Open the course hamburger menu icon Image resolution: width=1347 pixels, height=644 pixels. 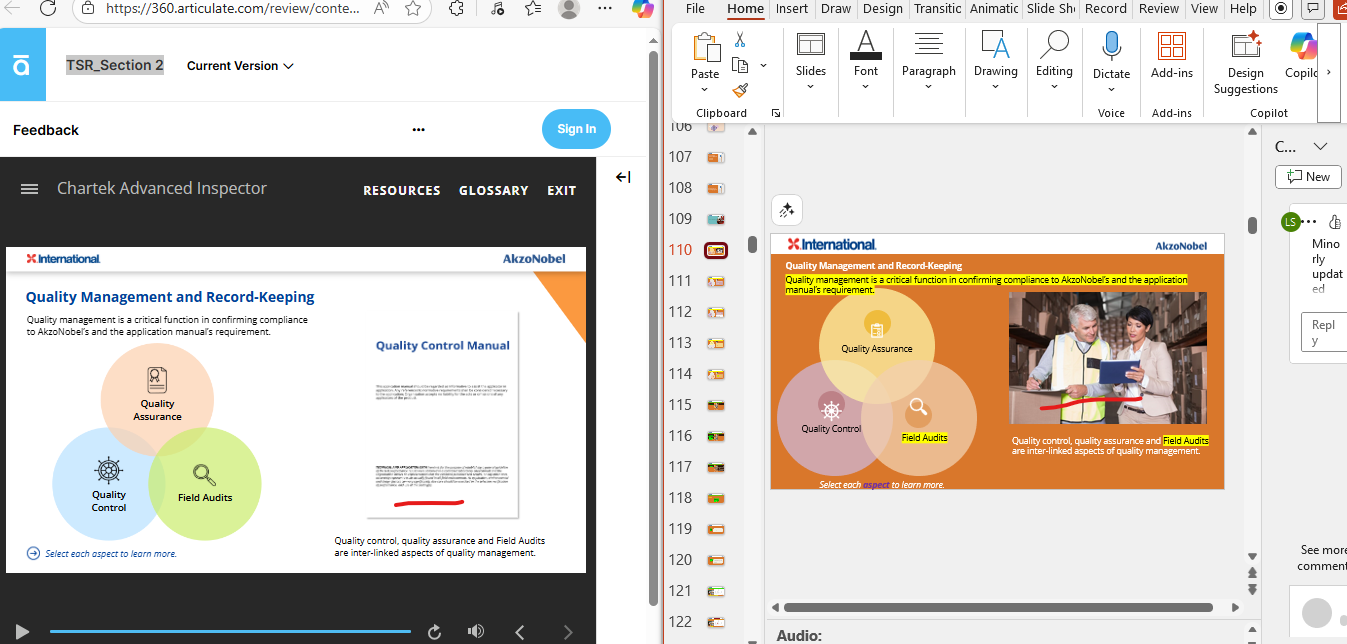click(29, 189)
